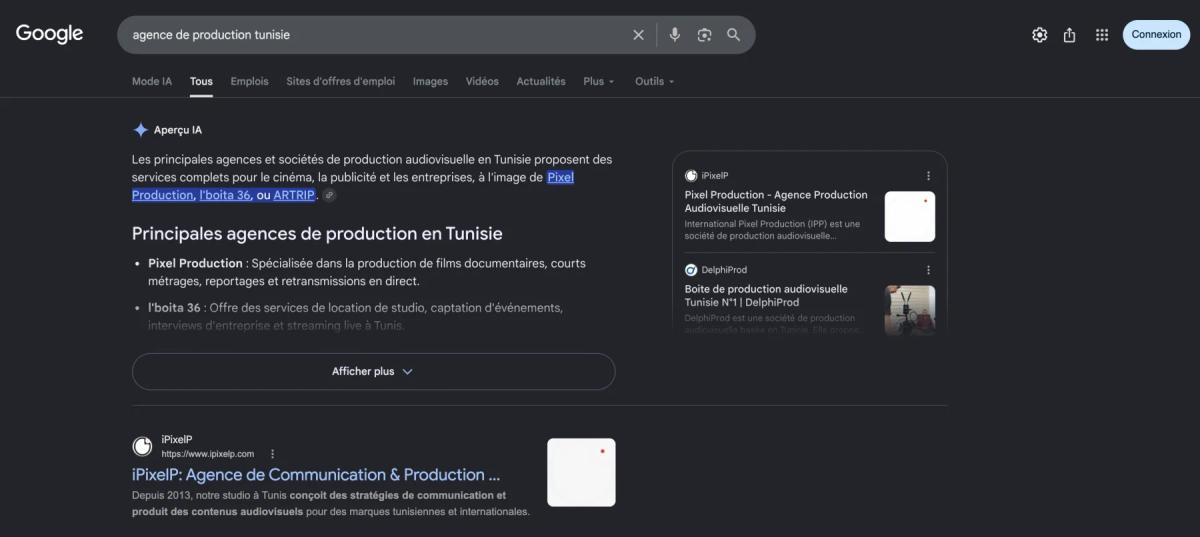The image size is (1200, 537).
Task: Open quick settings gear icon
Action: (1040, 35)
